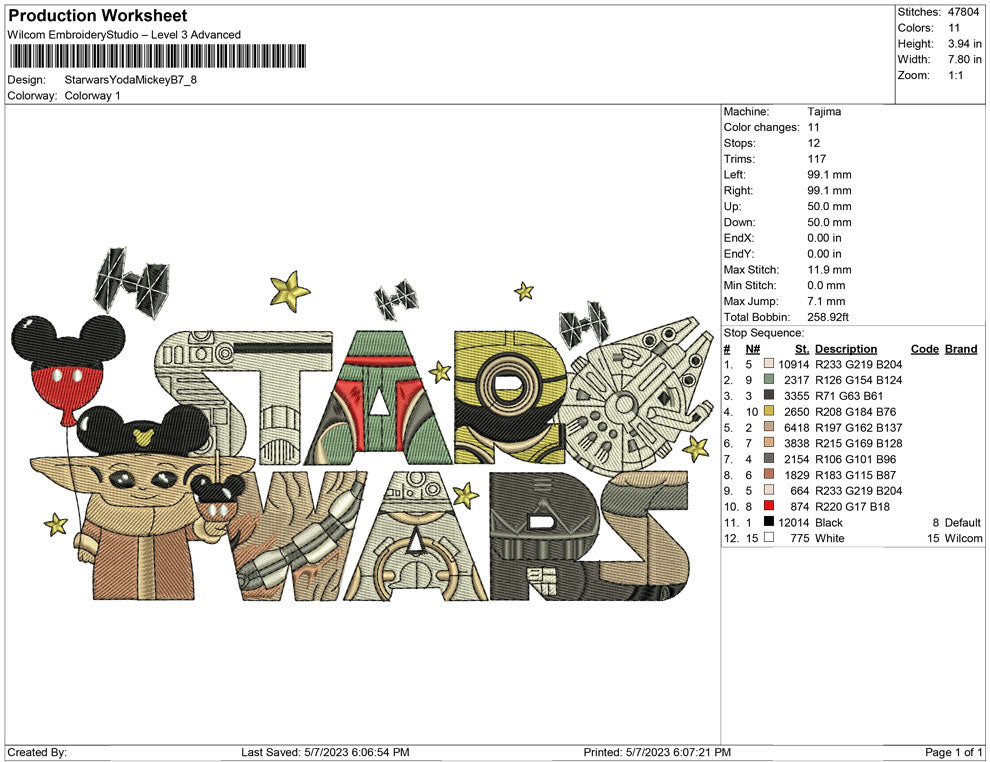The width and height of the screenshot is (990, 762).
Task: Click description 'R197 G162 B137'
Action: click(859, 427)
